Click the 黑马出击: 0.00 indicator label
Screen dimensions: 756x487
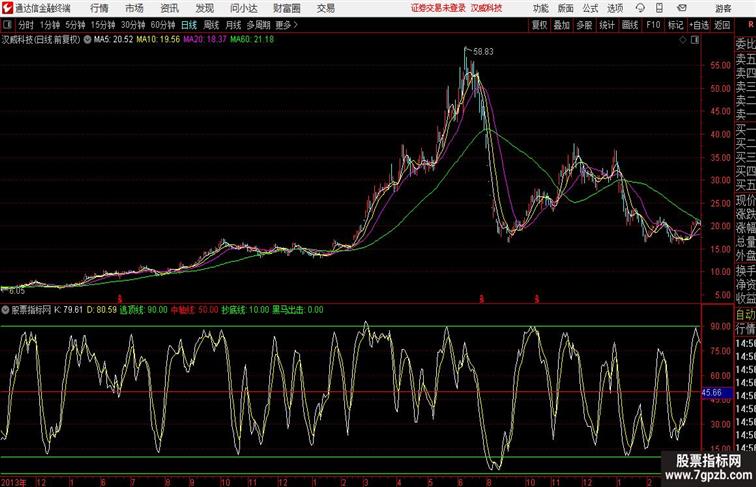tap(298, 310)
